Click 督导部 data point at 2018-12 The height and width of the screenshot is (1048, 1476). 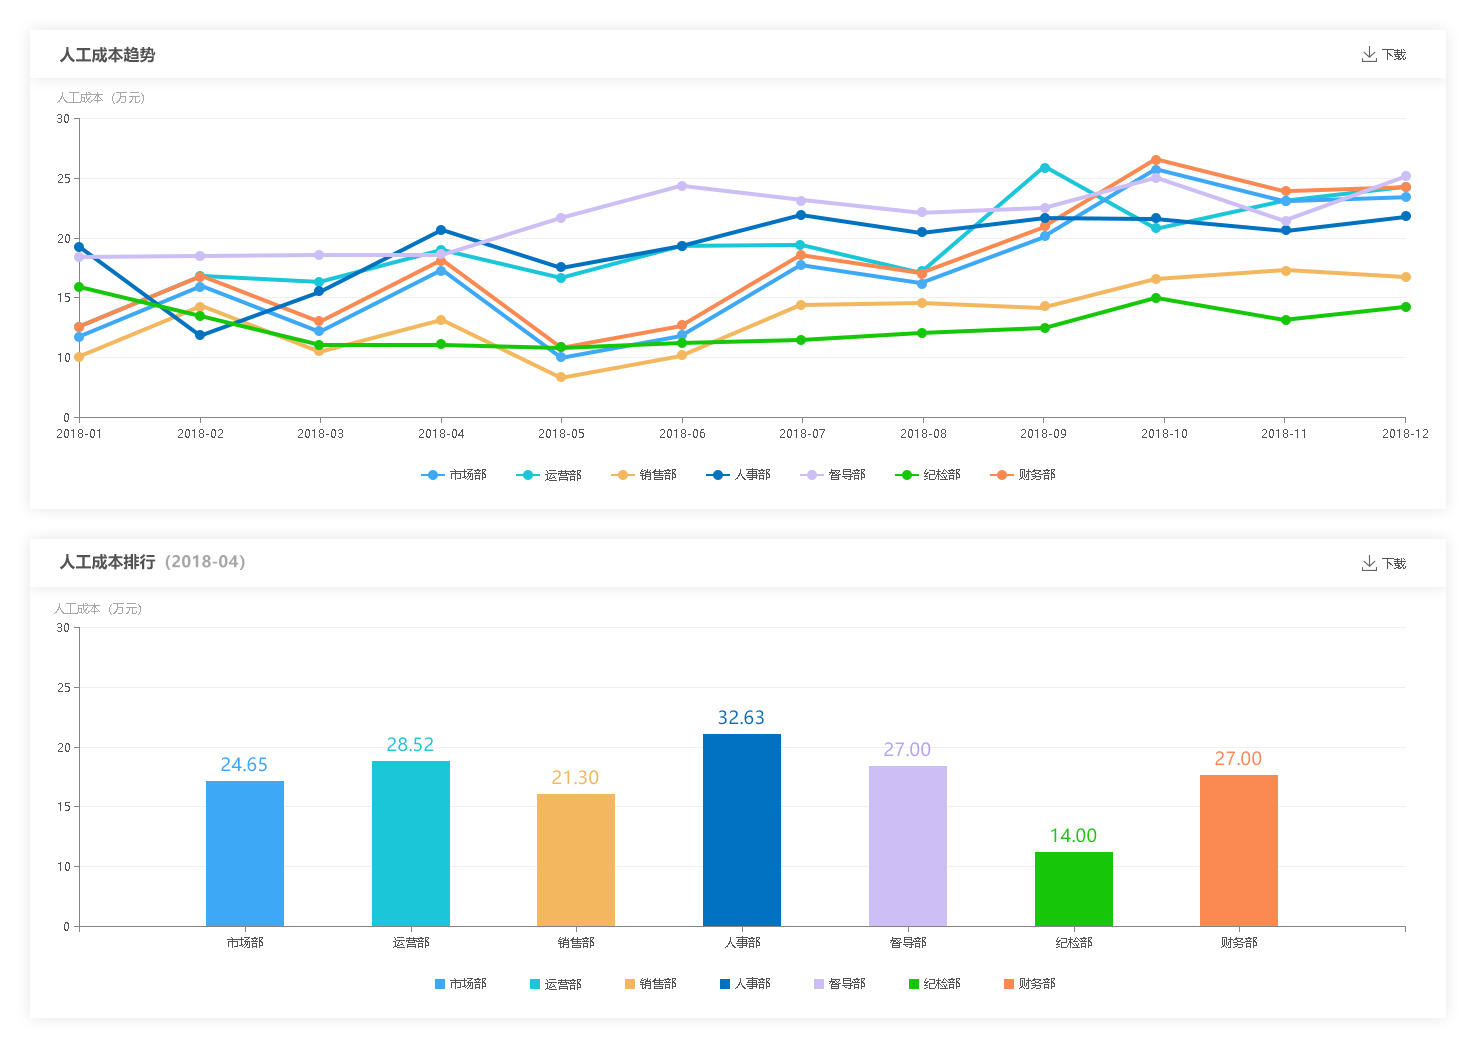pyautogui.click(x=1406, y=176)
